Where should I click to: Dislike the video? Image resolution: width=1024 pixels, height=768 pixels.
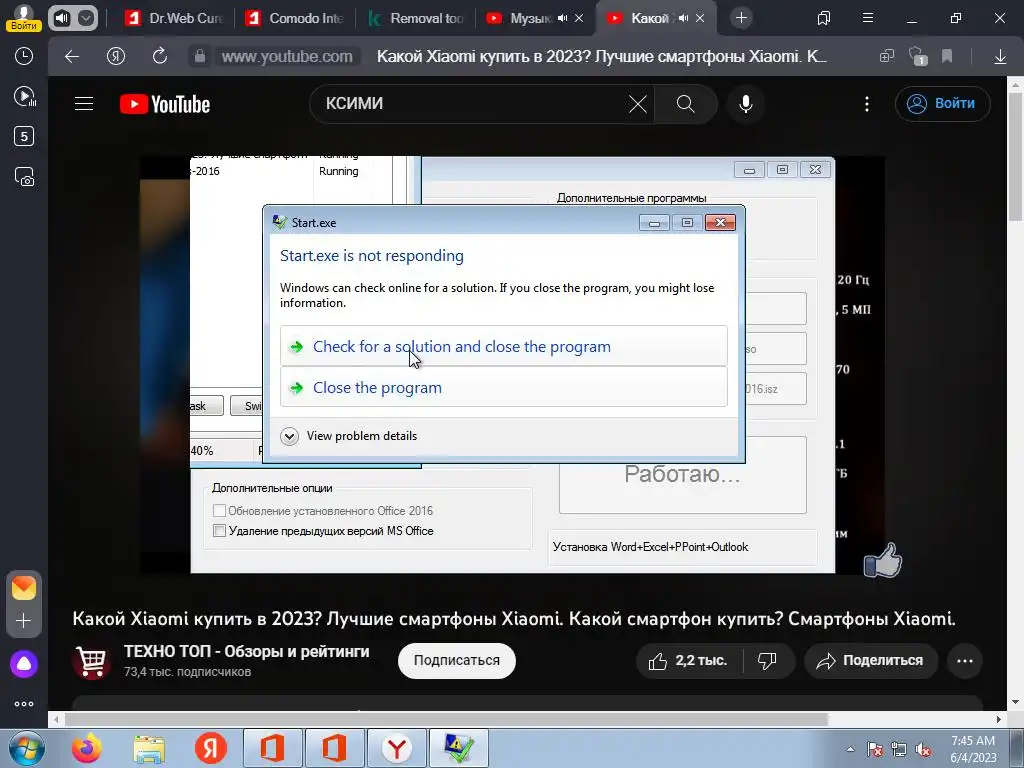[768, 661]
